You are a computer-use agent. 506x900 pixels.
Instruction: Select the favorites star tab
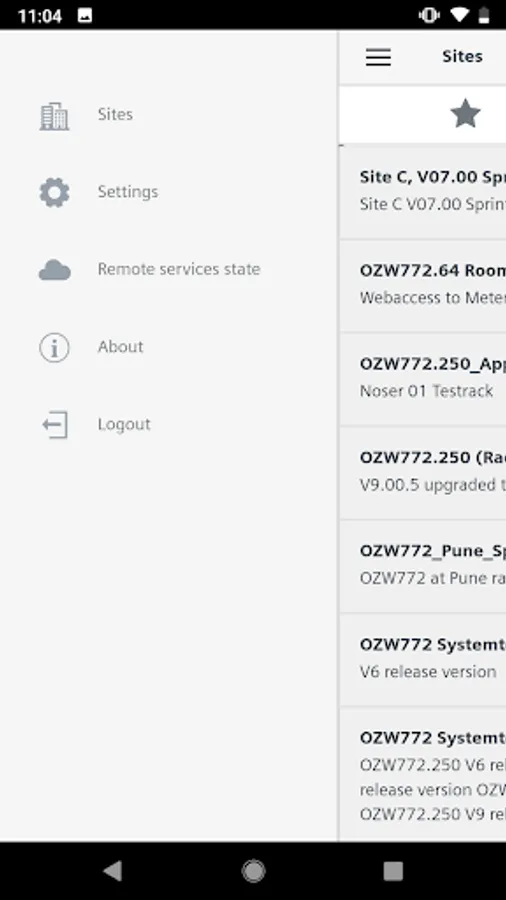click(x=465, y=114)
